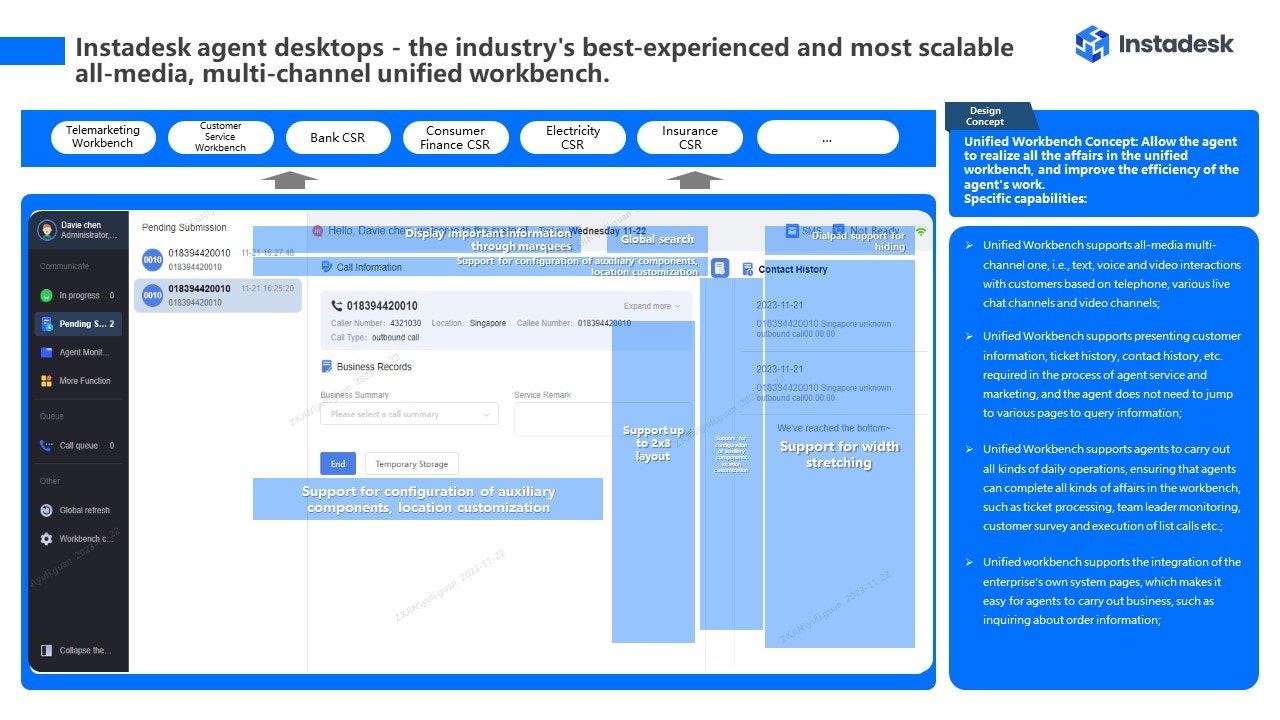Screen dimensions: 1280x720
Task: Click the Call queue menu label
Action: point(79,446)
